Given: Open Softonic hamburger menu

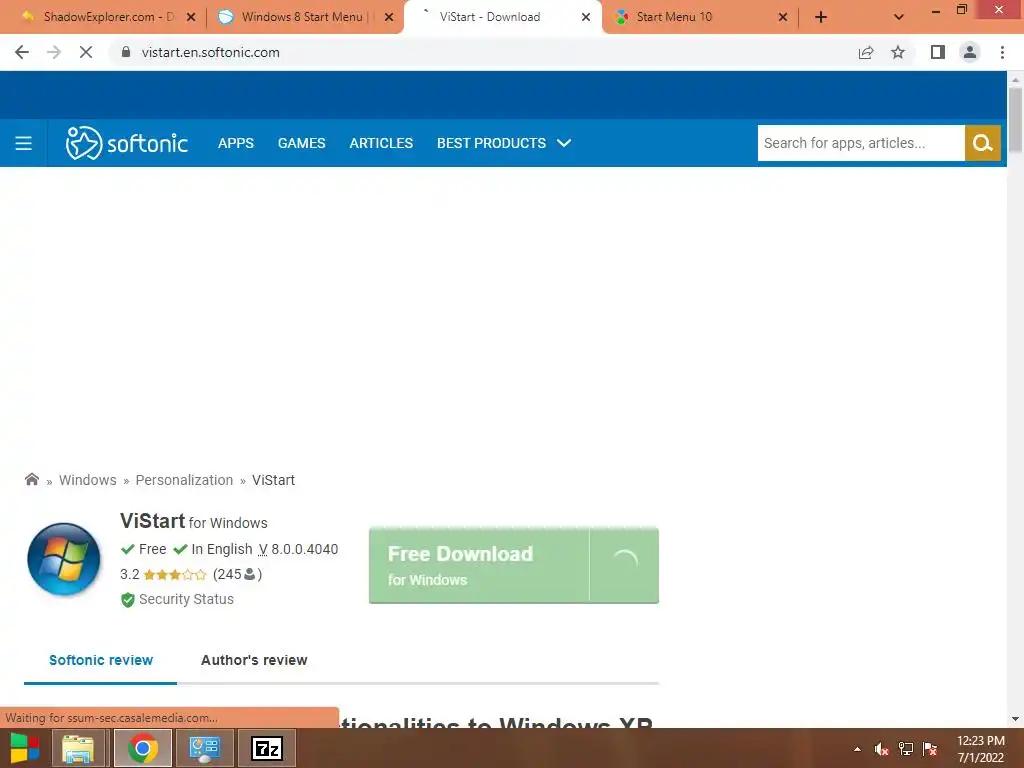Looking at the screenshot, I should click(x=24, y=143).
